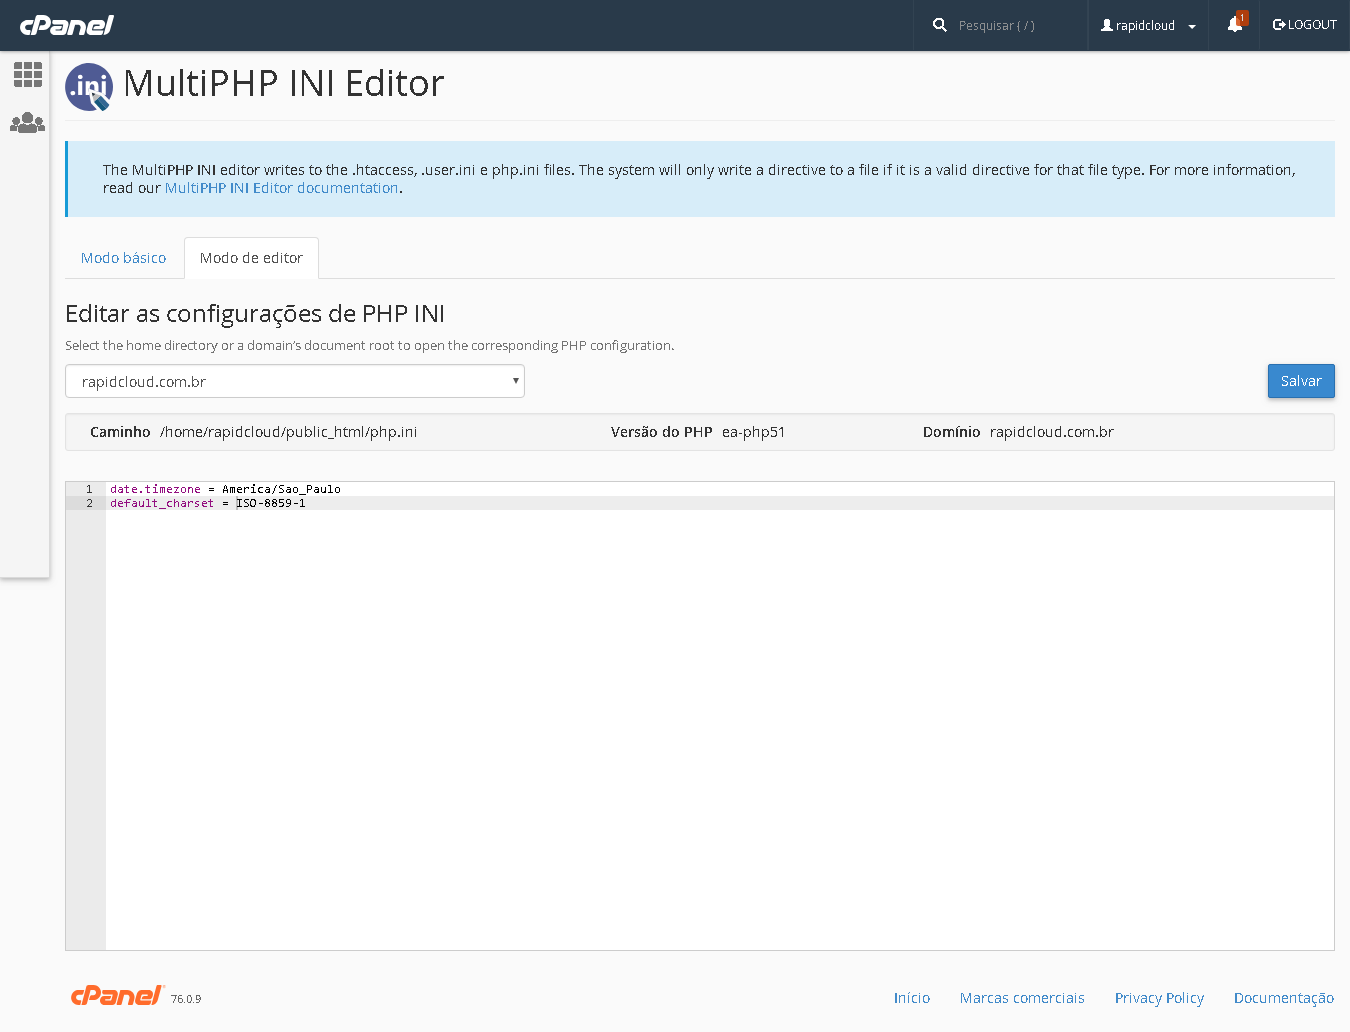Screen dimensions: 1350x1032
Task: Open MultiPHP INI Editor documentation link
Action: tap(281, 188)
